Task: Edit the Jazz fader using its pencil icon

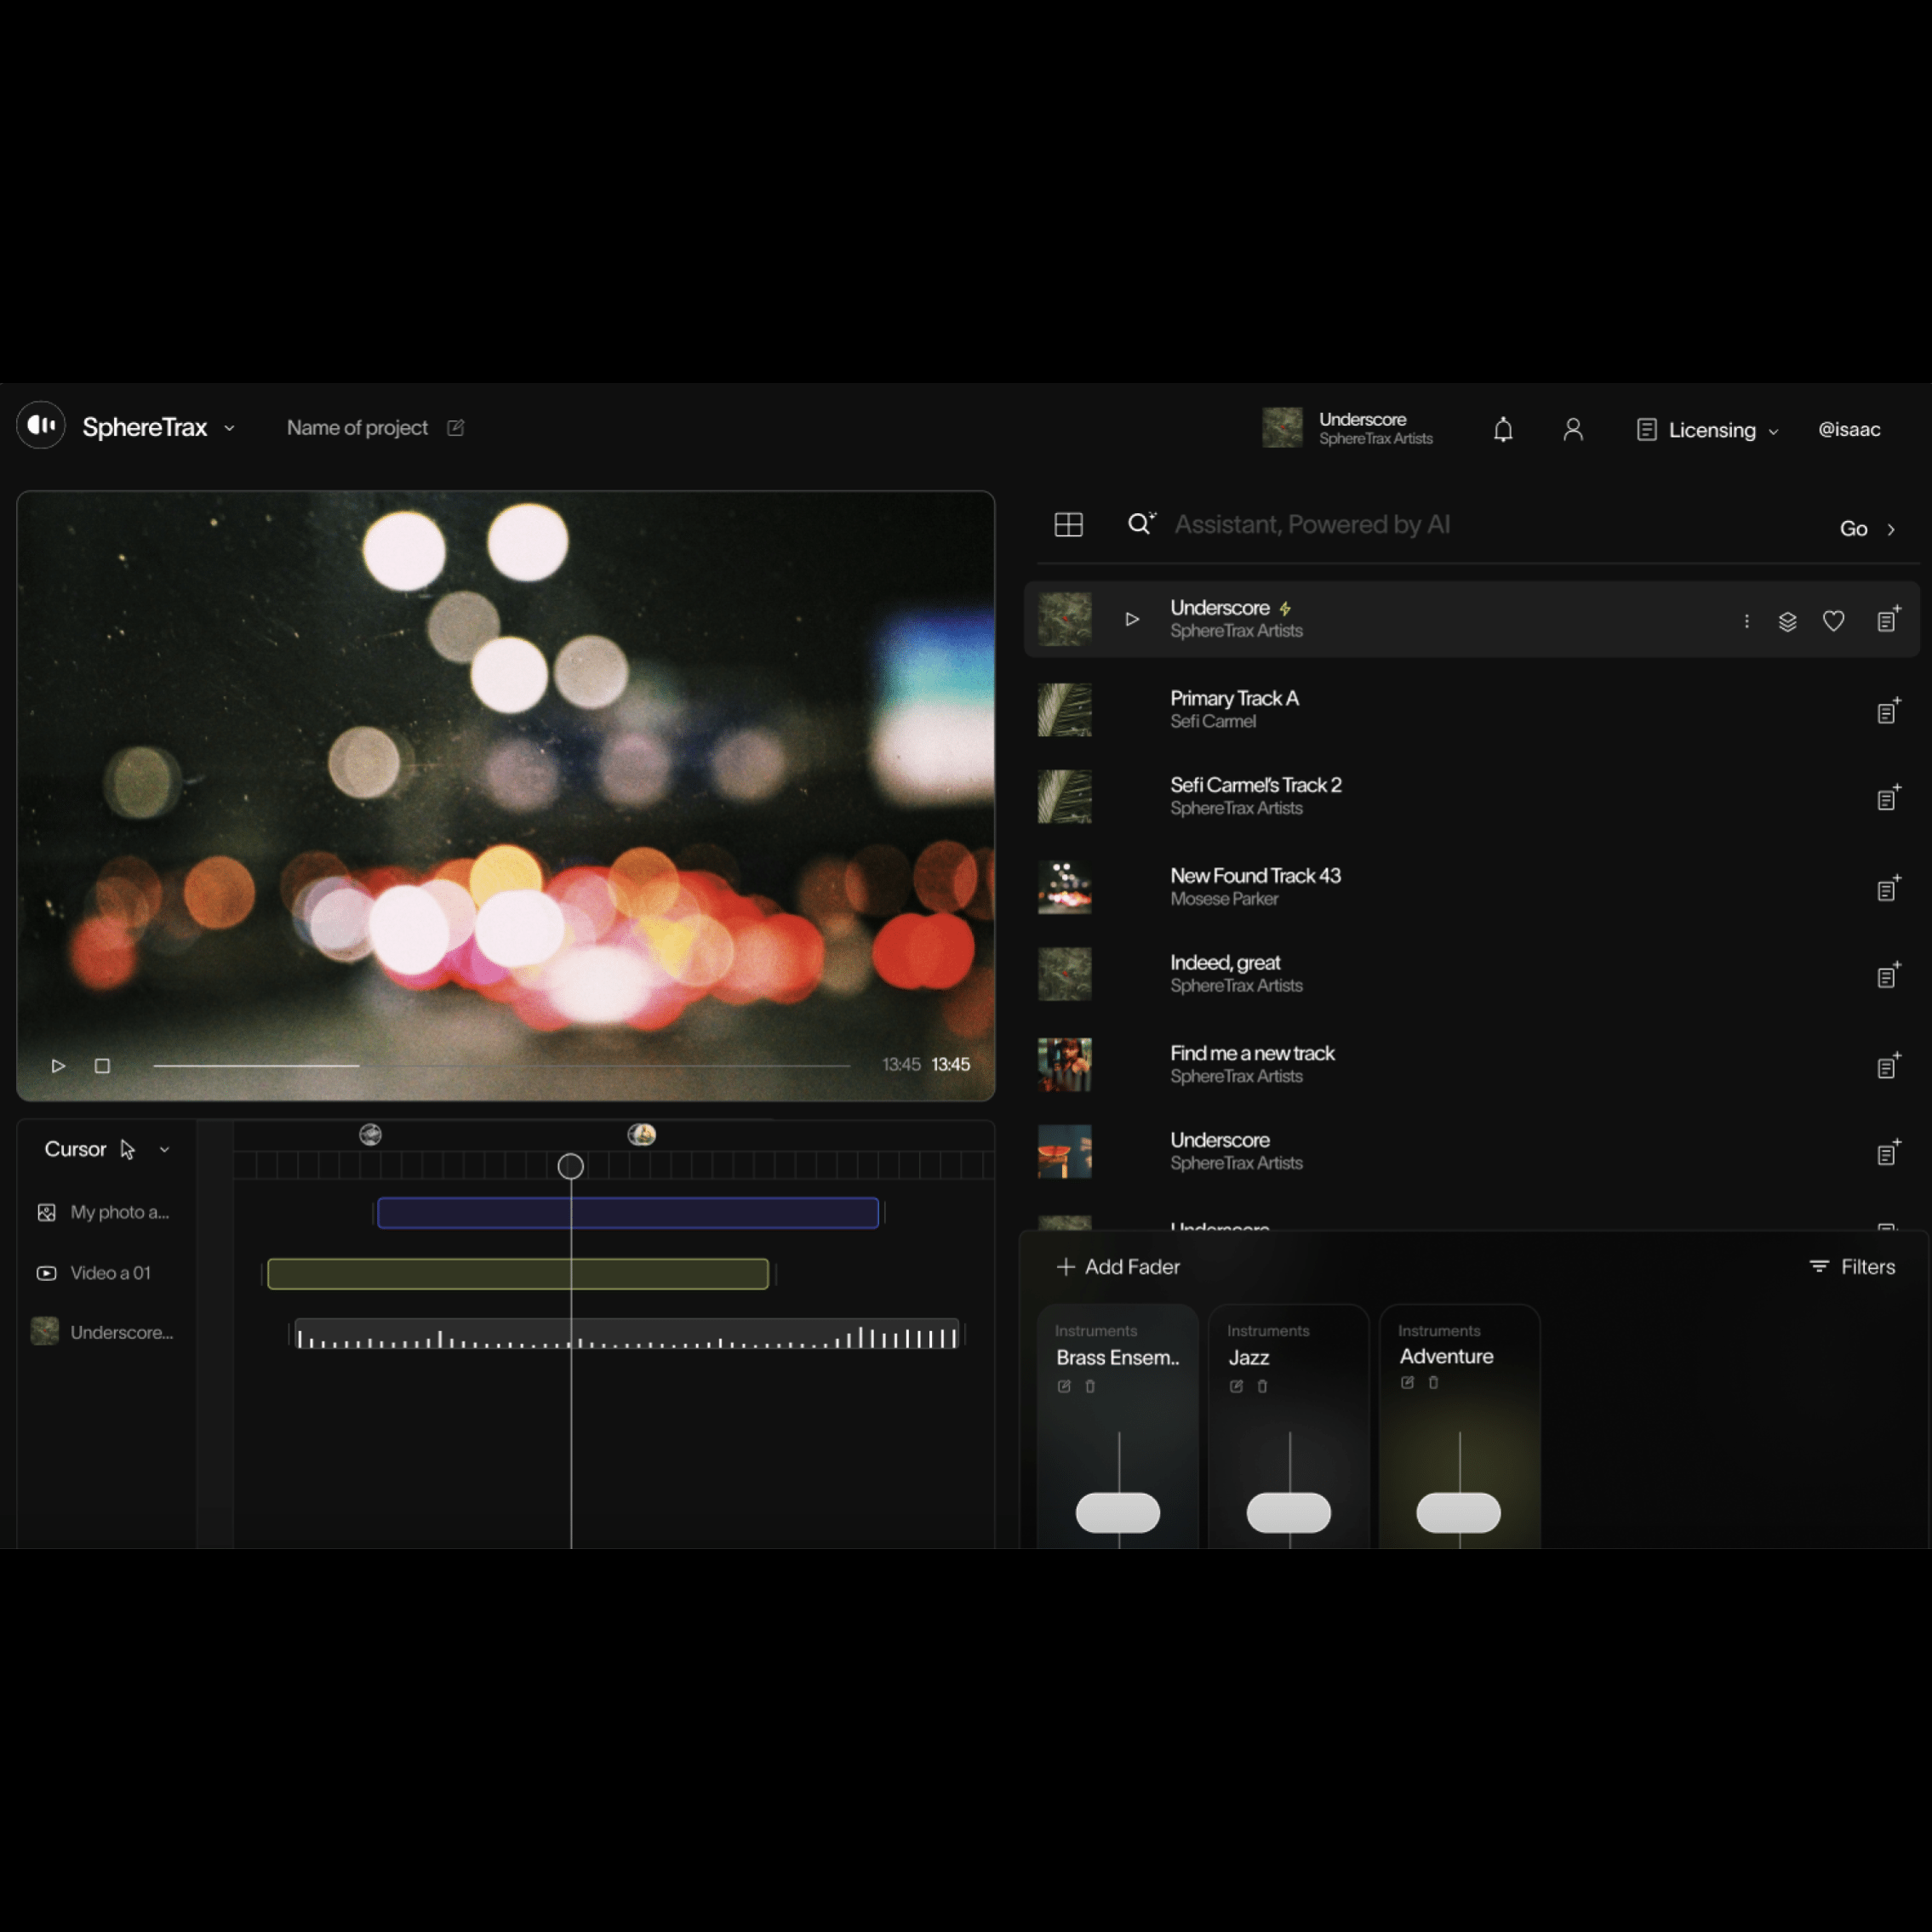Action: point(1235,1386)
